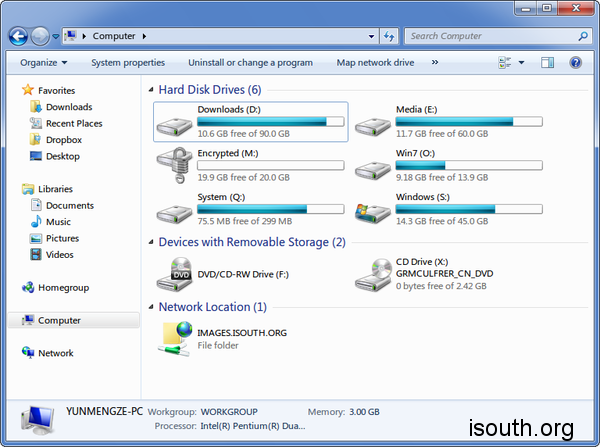The image size is (600, 447).
Task: Open the Encrypted (M:) drive icon
Action: tap(173, 164)
